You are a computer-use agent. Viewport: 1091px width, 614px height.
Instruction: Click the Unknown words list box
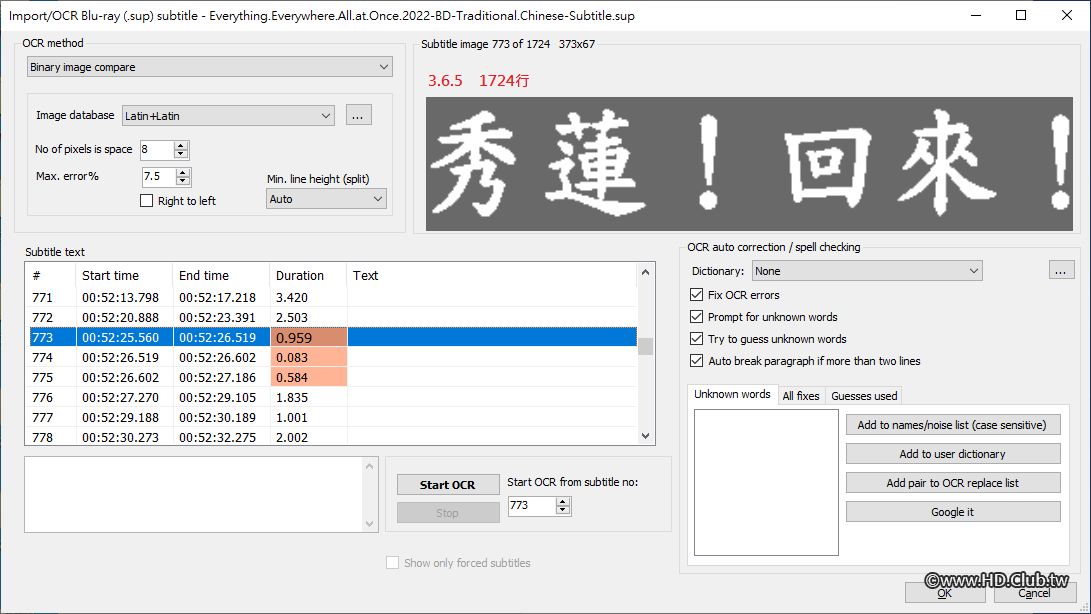pyautogui.click(x=766, y=482)
